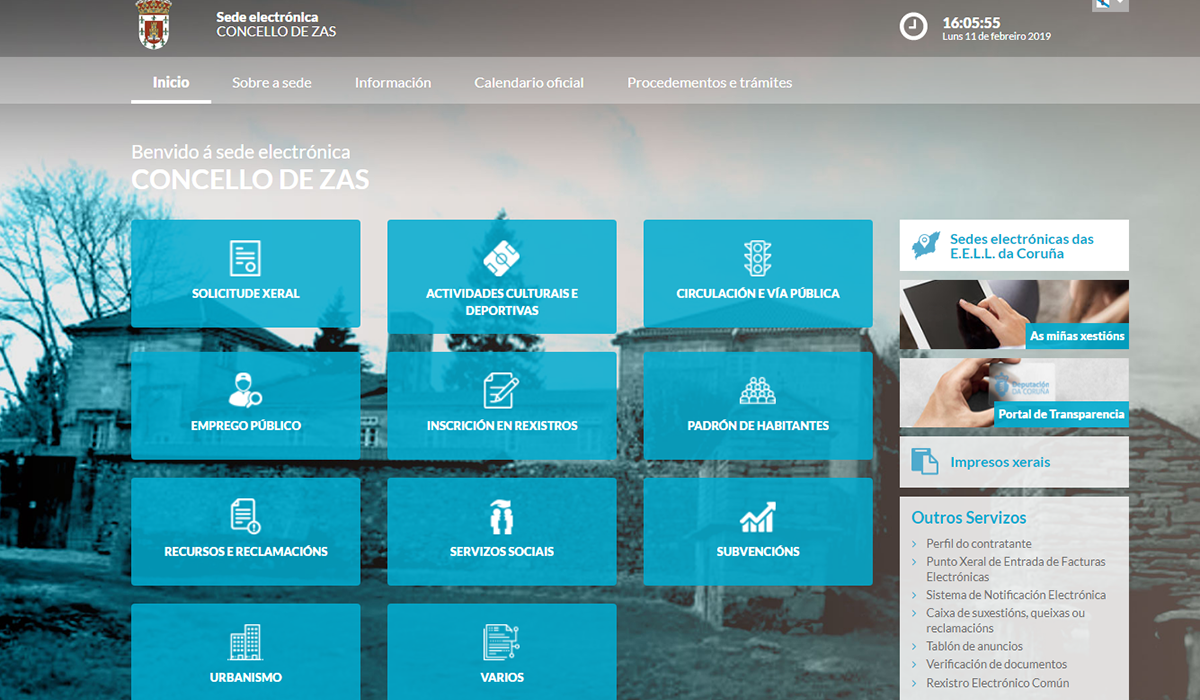Click the Perfil do contratante link
The image size is (1200, 700).
point(978,544)
